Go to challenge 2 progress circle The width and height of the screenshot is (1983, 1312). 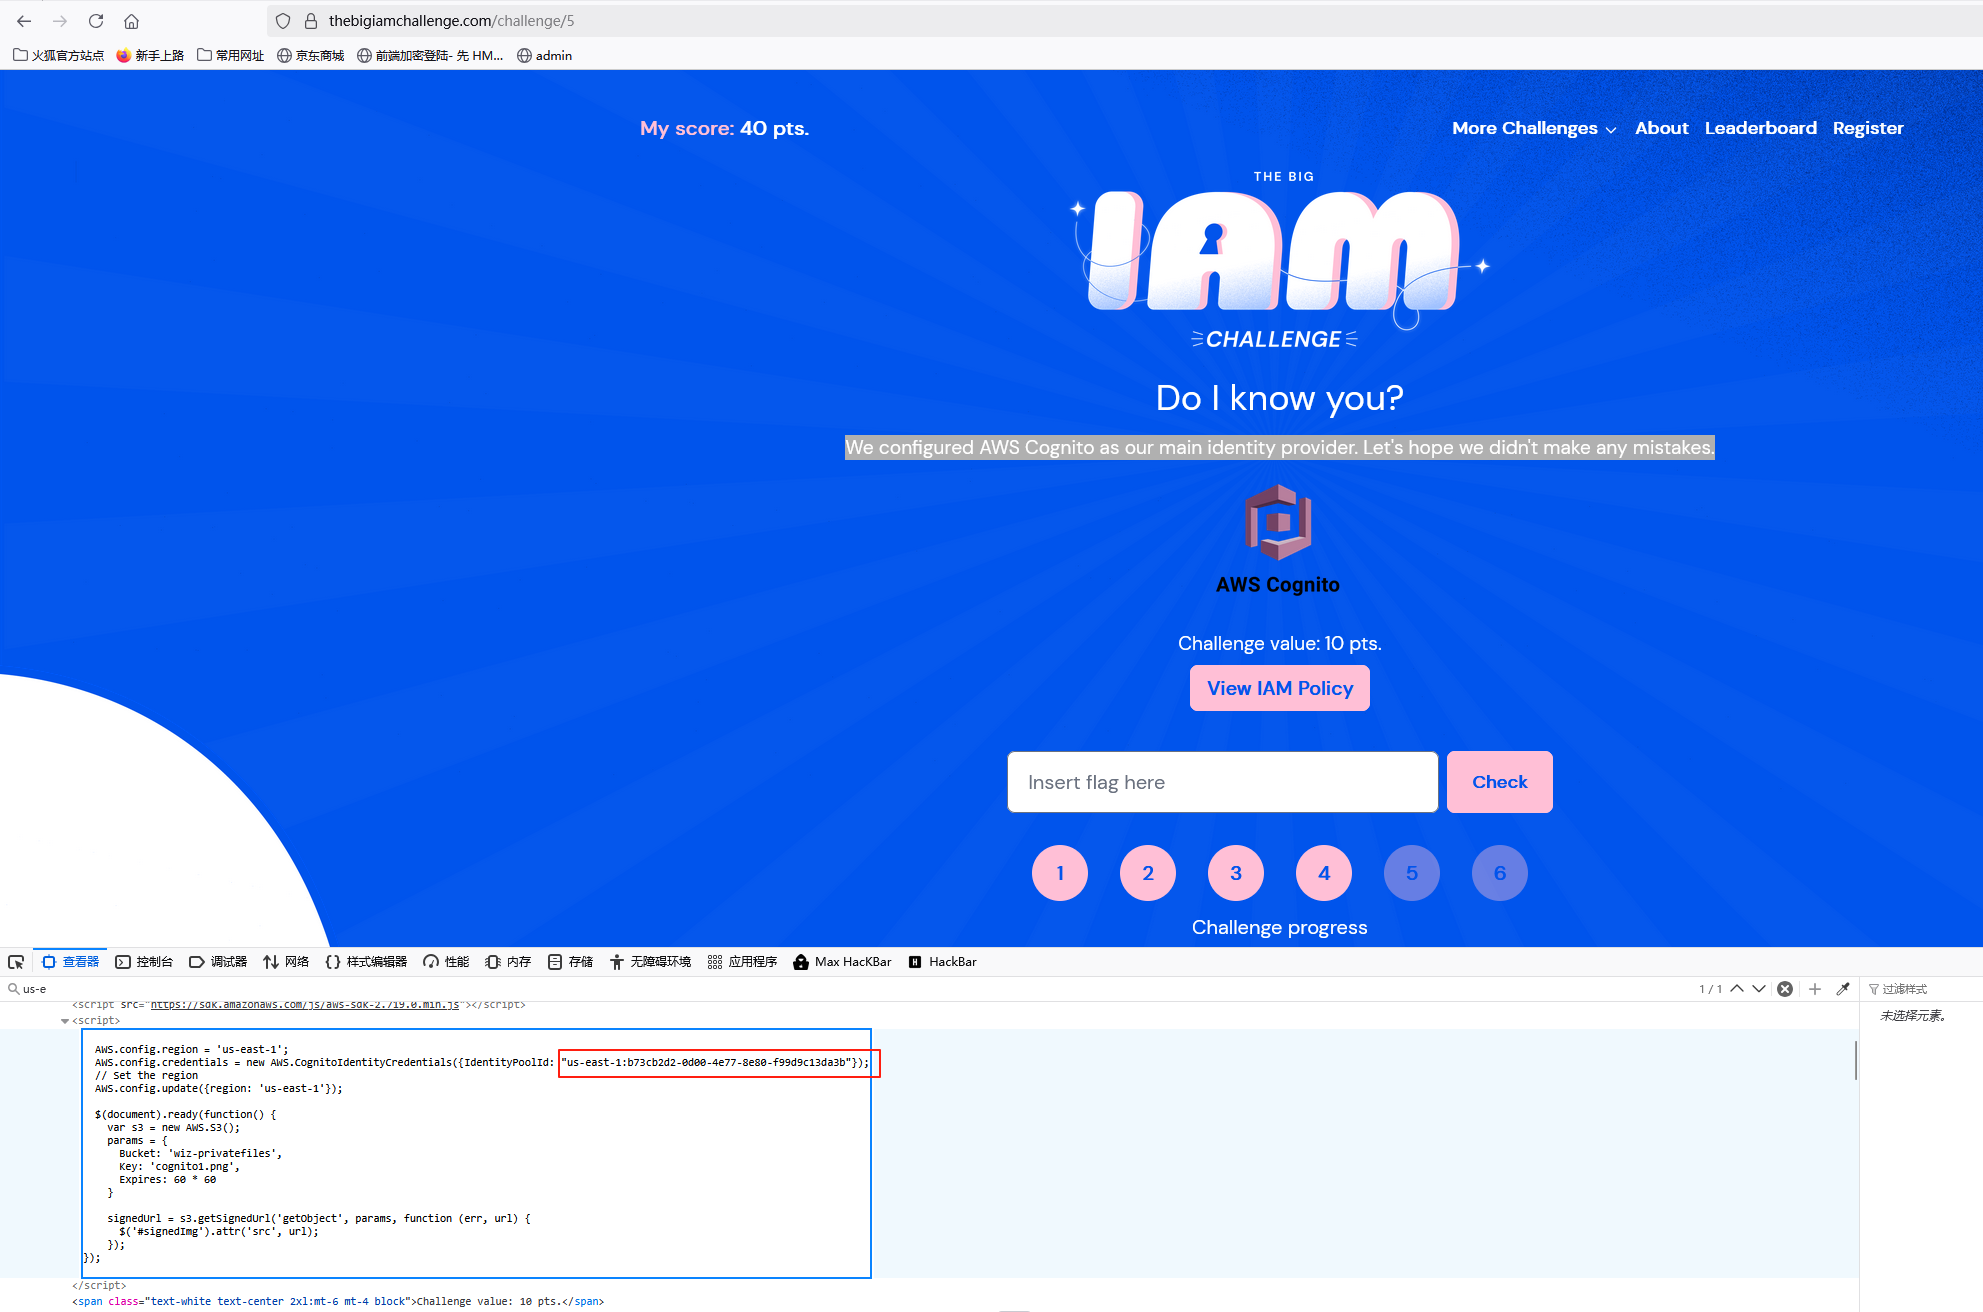pyautogui.click(x=1148, y=873)
